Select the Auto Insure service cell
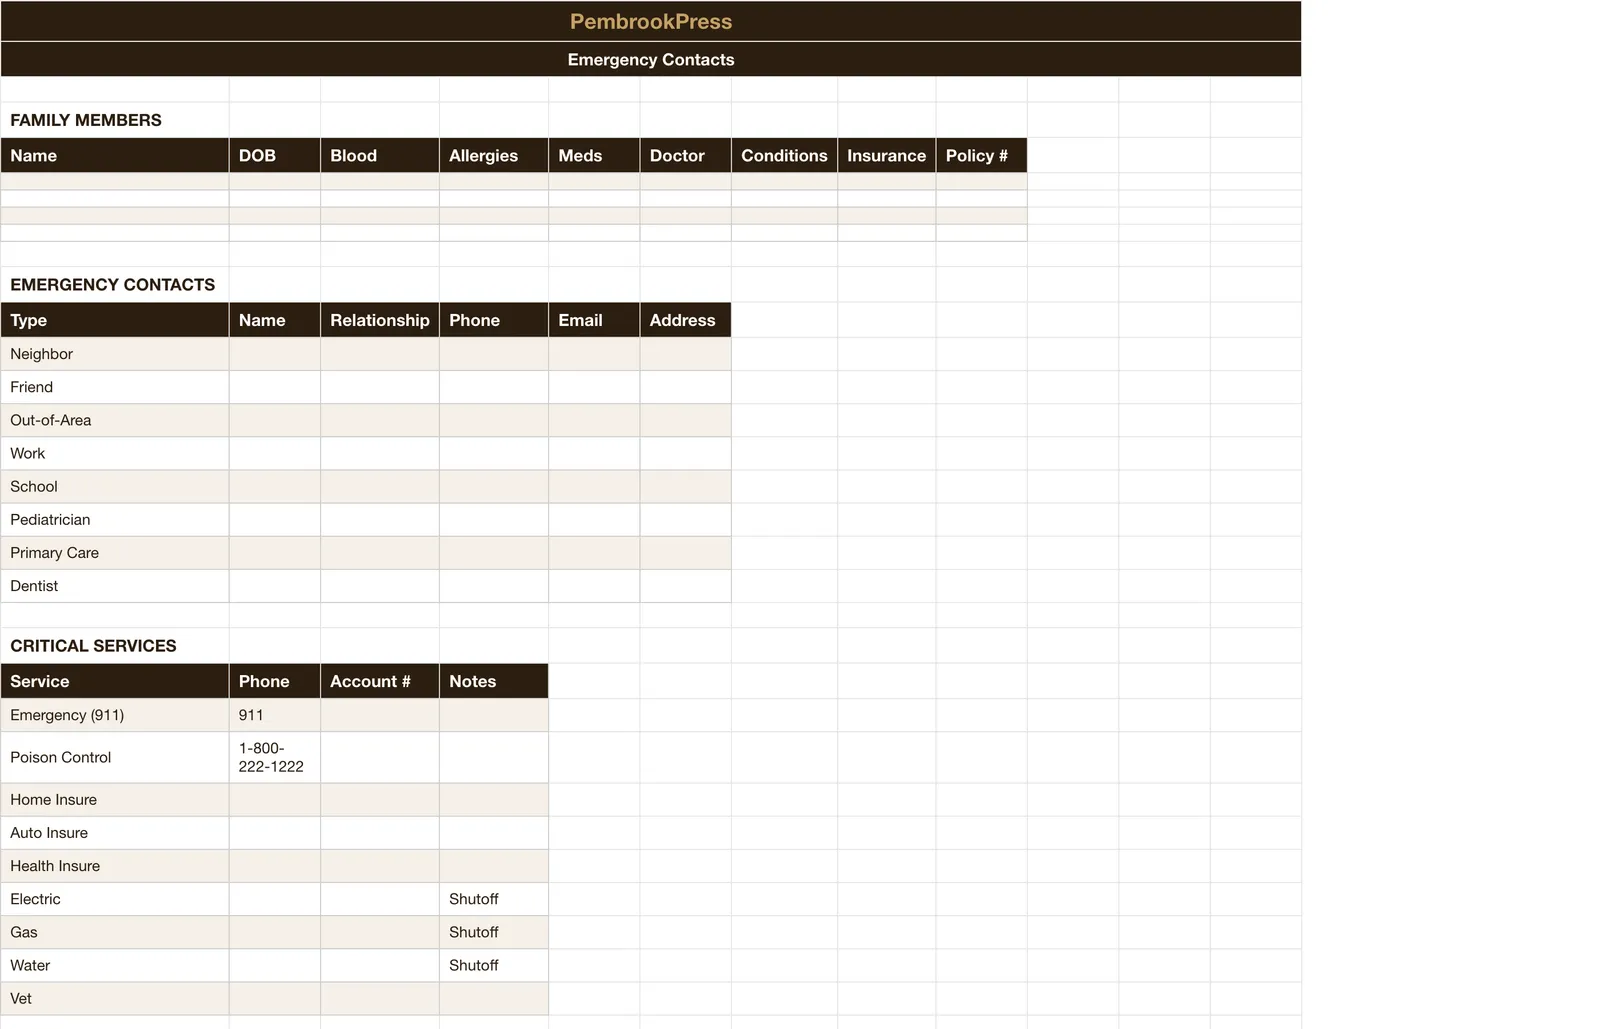Viewport: 1600px width, 1029px height. [x=115, y=832]
